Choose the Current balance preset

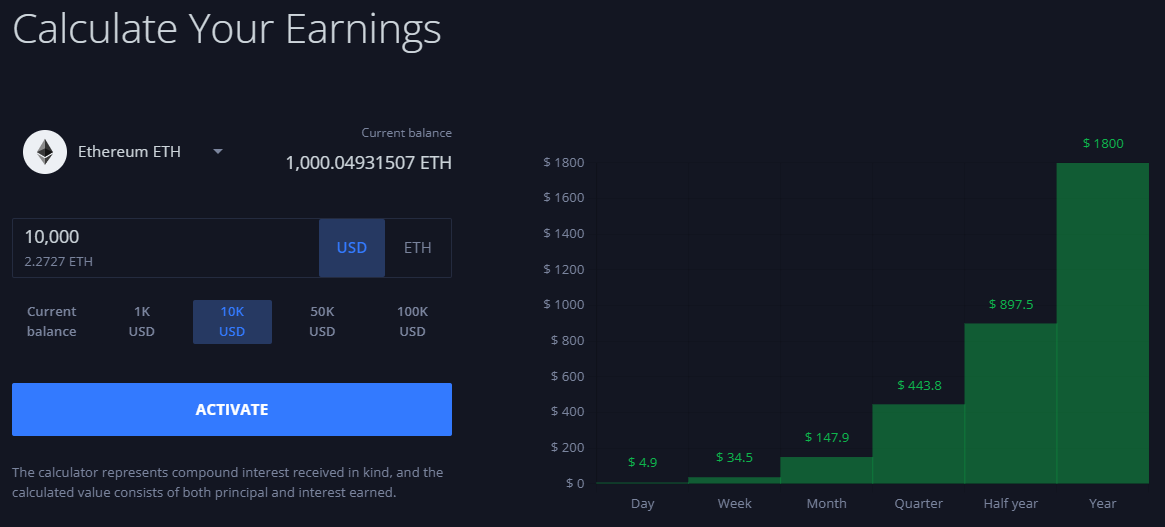(x=51, y=322)
